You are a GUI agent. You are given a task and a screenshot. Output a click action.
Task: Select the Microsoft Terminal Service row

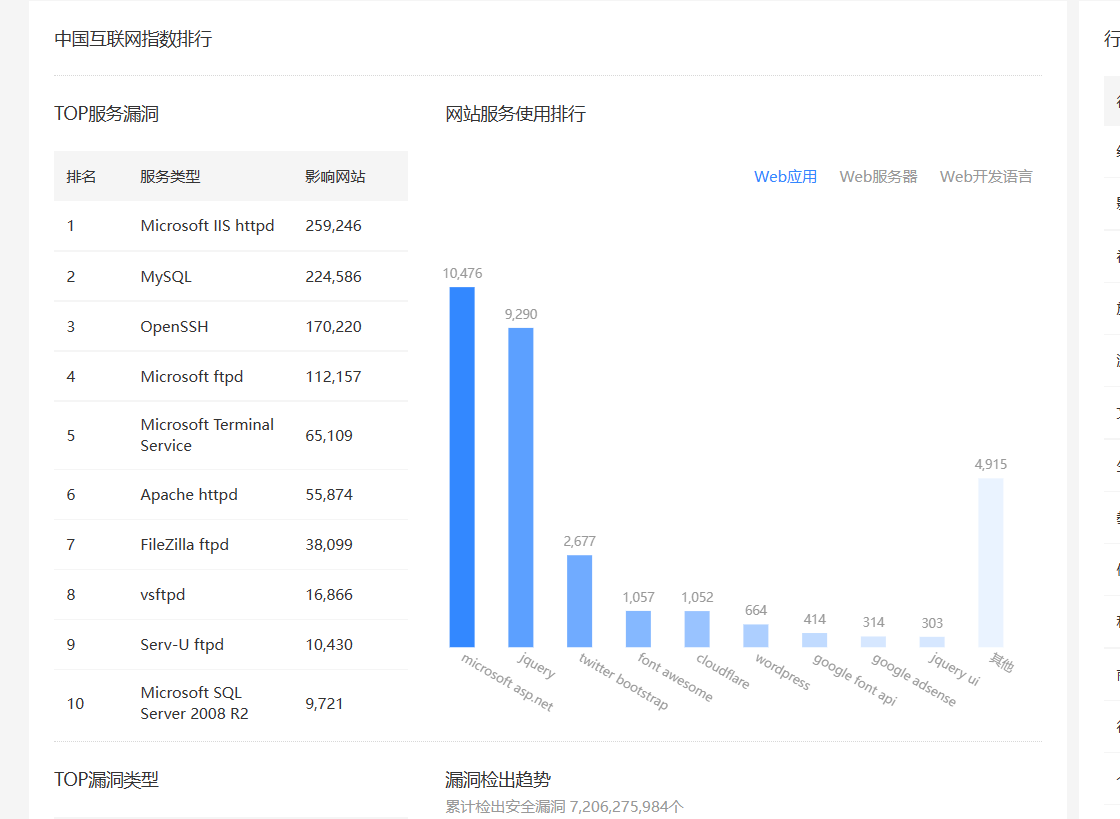[231, 435]
